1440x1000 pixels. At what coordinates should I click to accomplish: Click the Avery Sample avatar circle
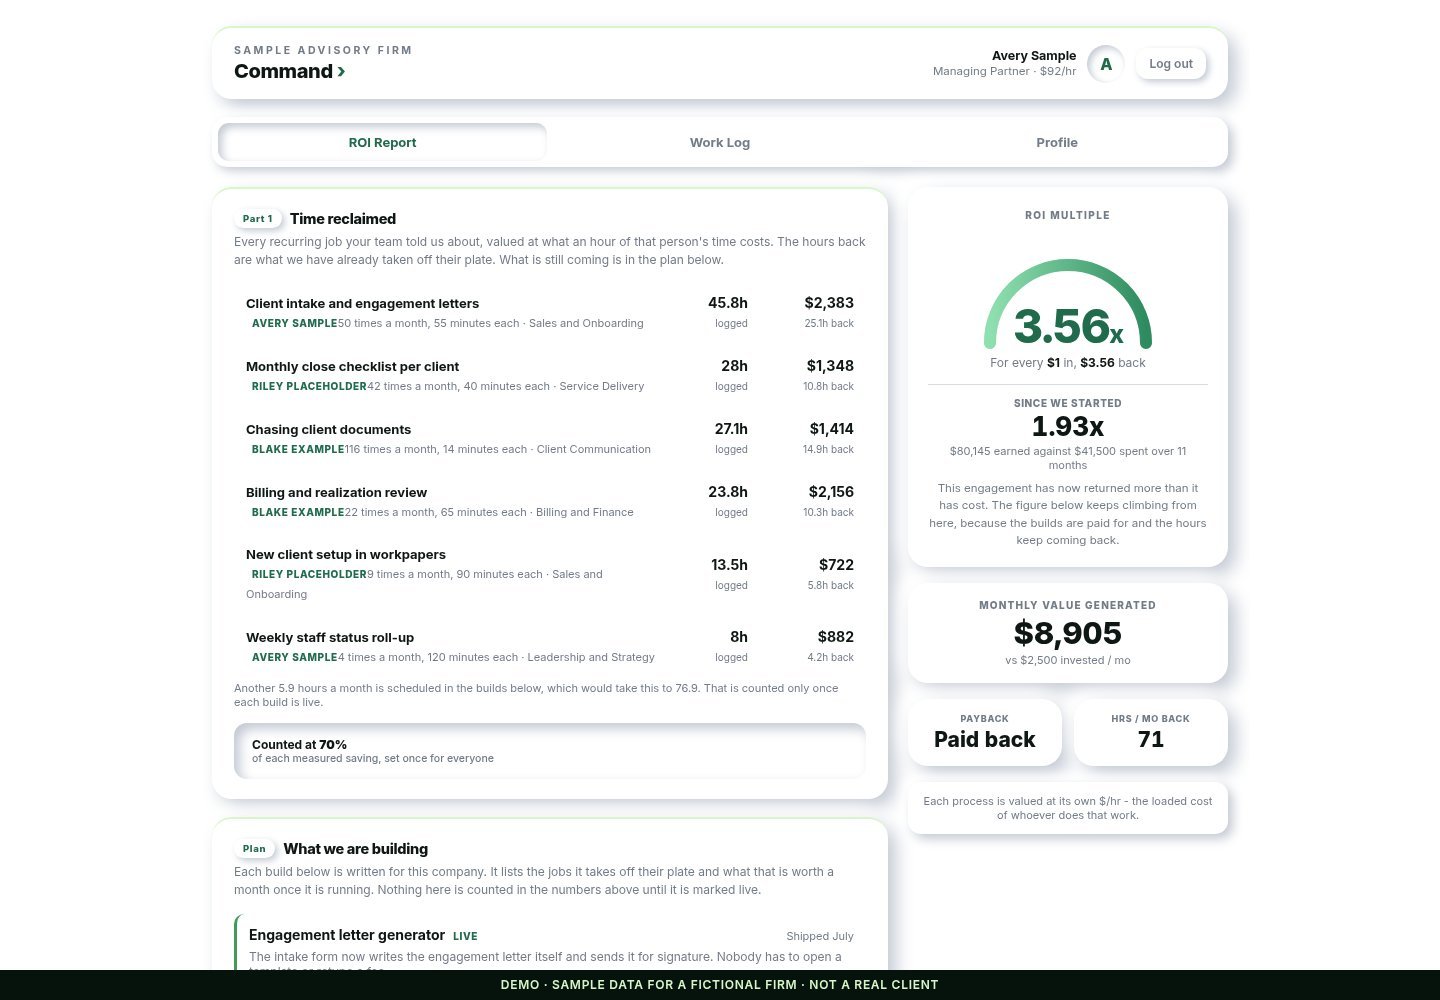coord(1106,64)
